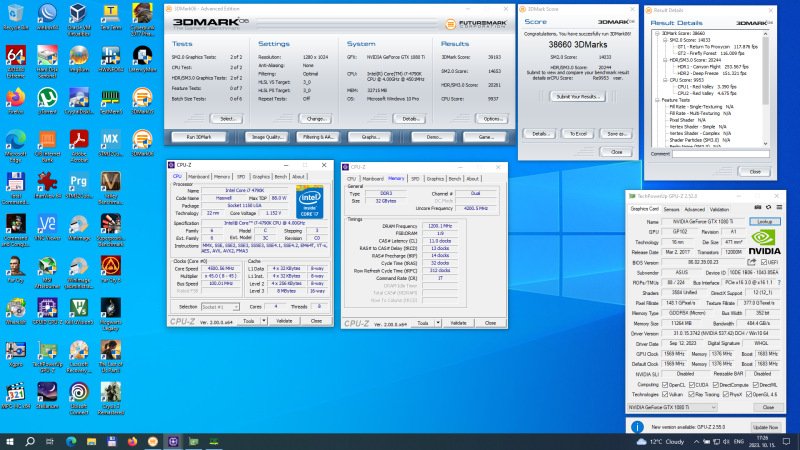
Task: Open the Tera Term desktop shortcut
Action: (110, 17)
